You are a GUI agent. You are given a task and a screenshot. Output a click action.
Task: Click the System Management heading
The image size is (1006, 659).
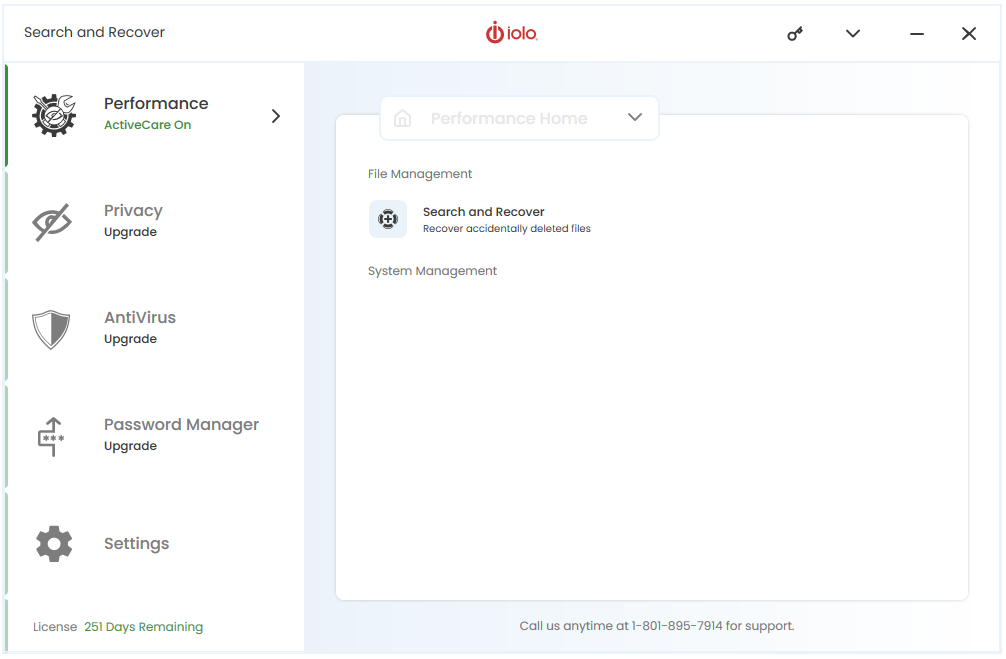click(x=432, y=271)
